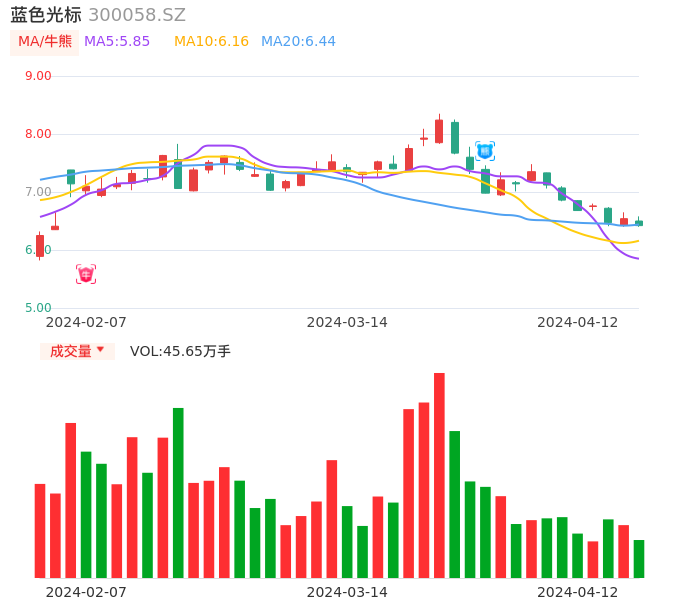Click the 2024-03-14 date under price chart
686x606 pixels.
pos(347,322)
